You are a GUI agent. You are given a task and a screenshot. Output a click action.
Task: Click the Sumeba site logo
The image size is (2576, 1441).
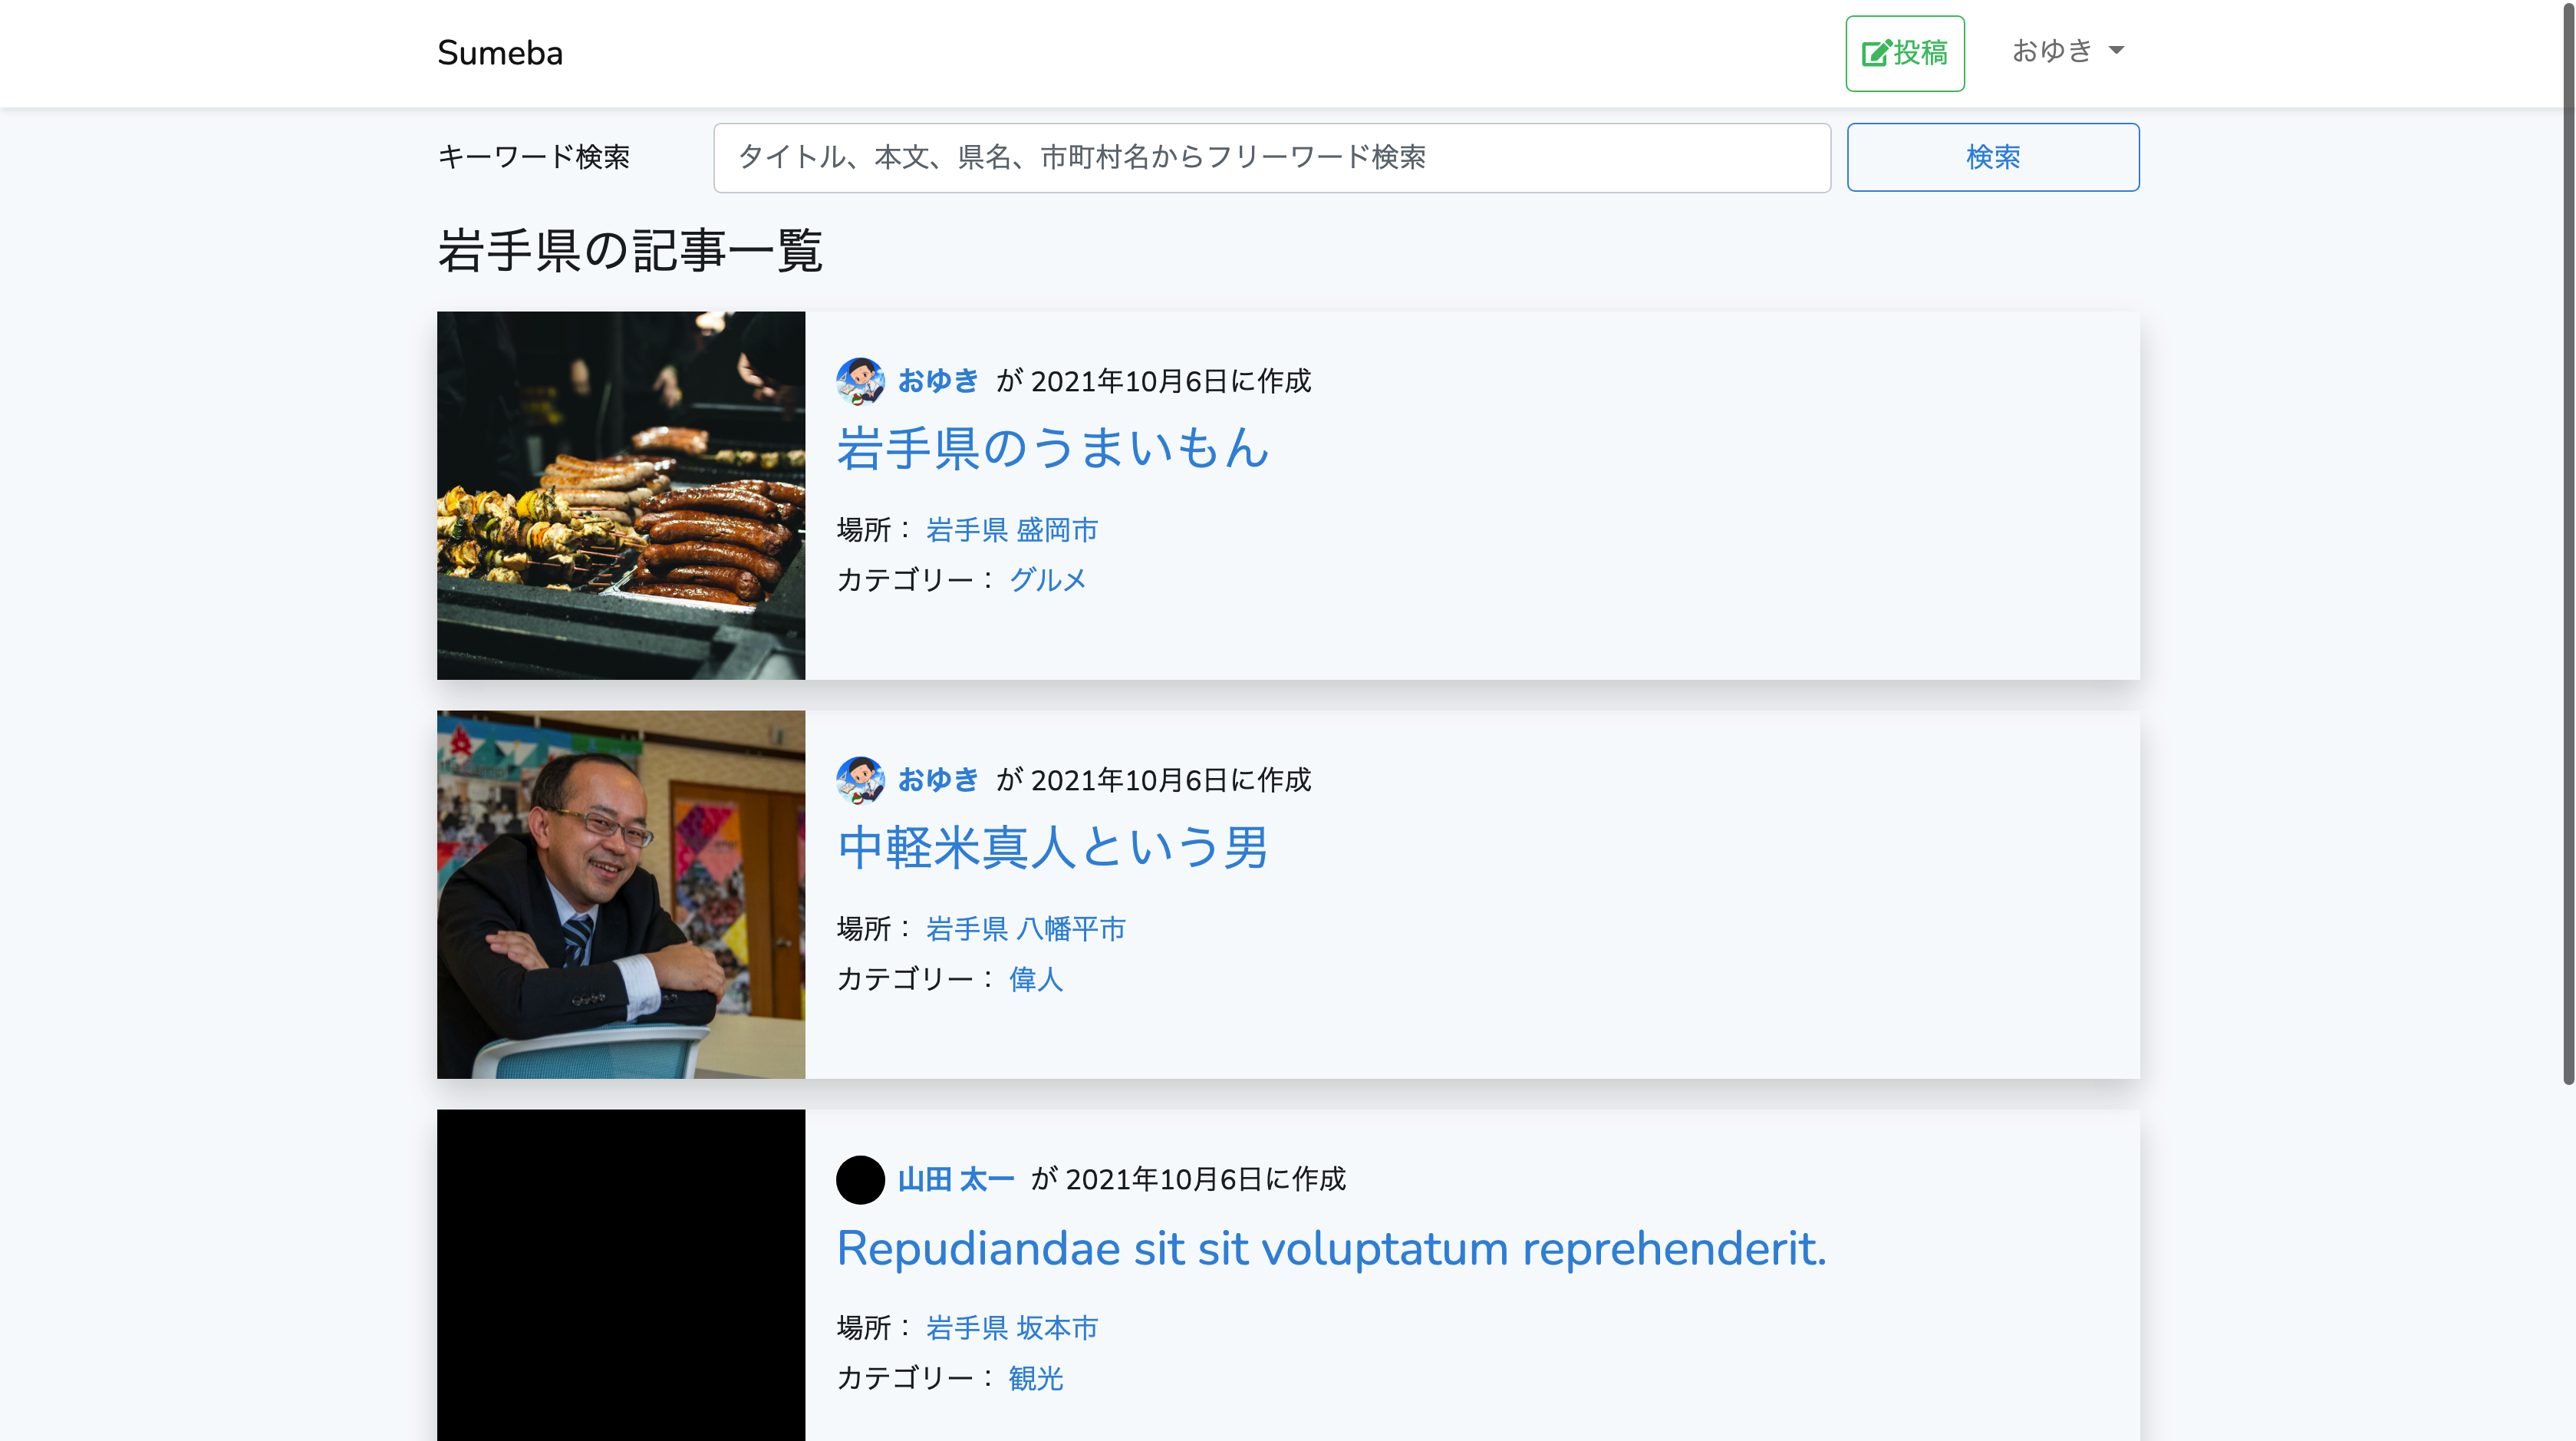coord(499,52)
